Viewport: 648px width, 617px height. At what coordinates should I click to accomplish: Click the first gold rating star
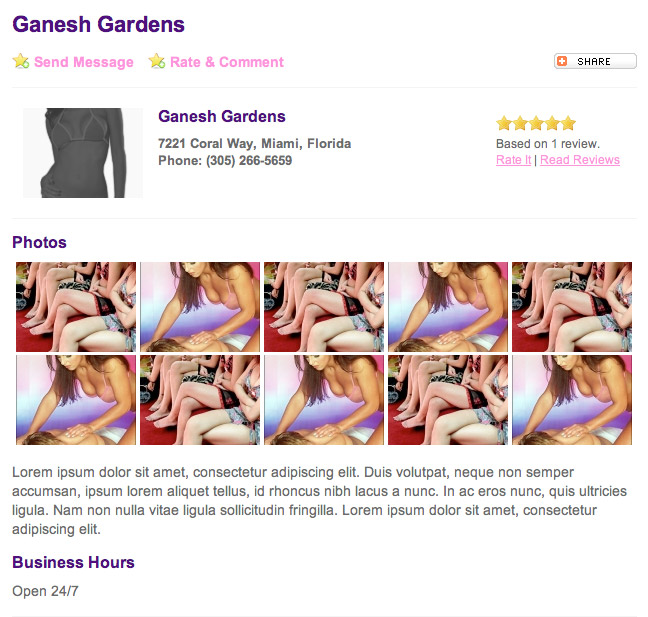click(x=503, y=123)
